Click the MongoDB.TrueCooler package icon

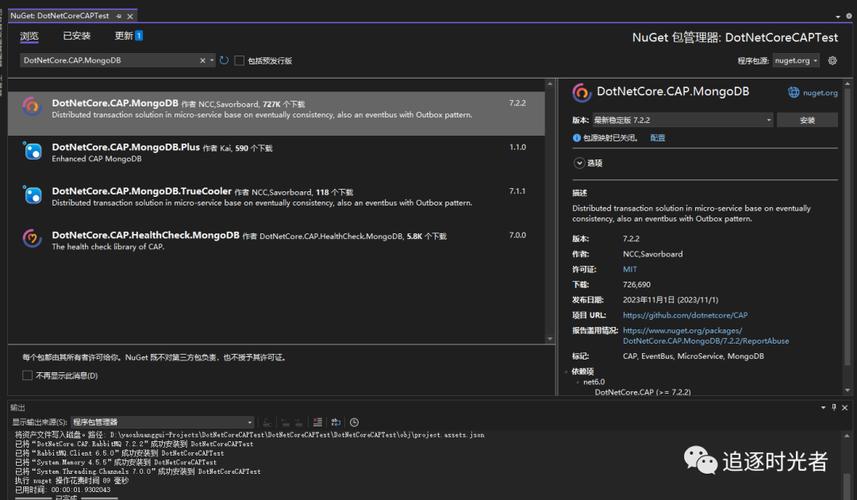[x=32, y=195]
